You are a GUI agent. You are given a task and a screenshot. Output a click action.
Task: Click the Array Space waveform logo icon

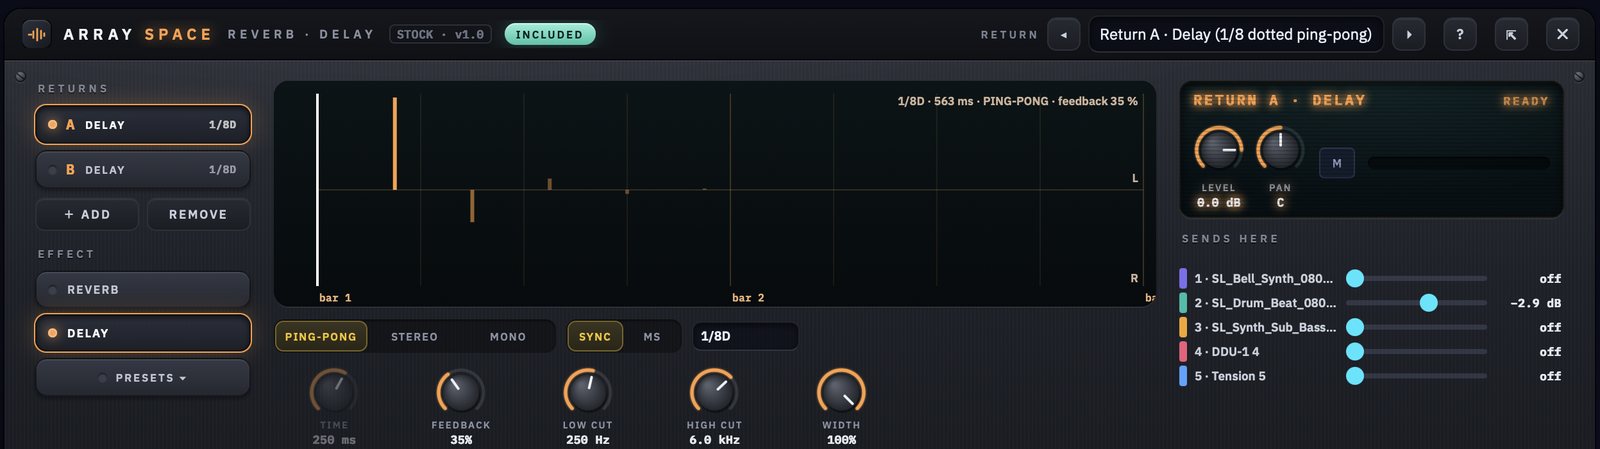[x=37, y=34]
